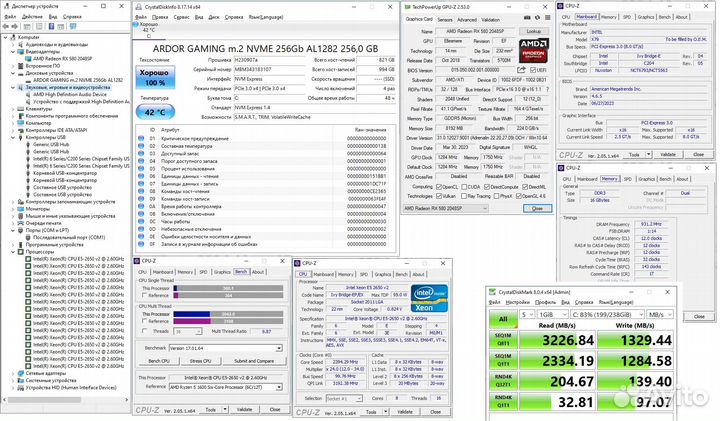This screenshot has height=421, width=720.
Task: Click the back arrow in Device Manager toolbar
Action: (x=6, y=27)
